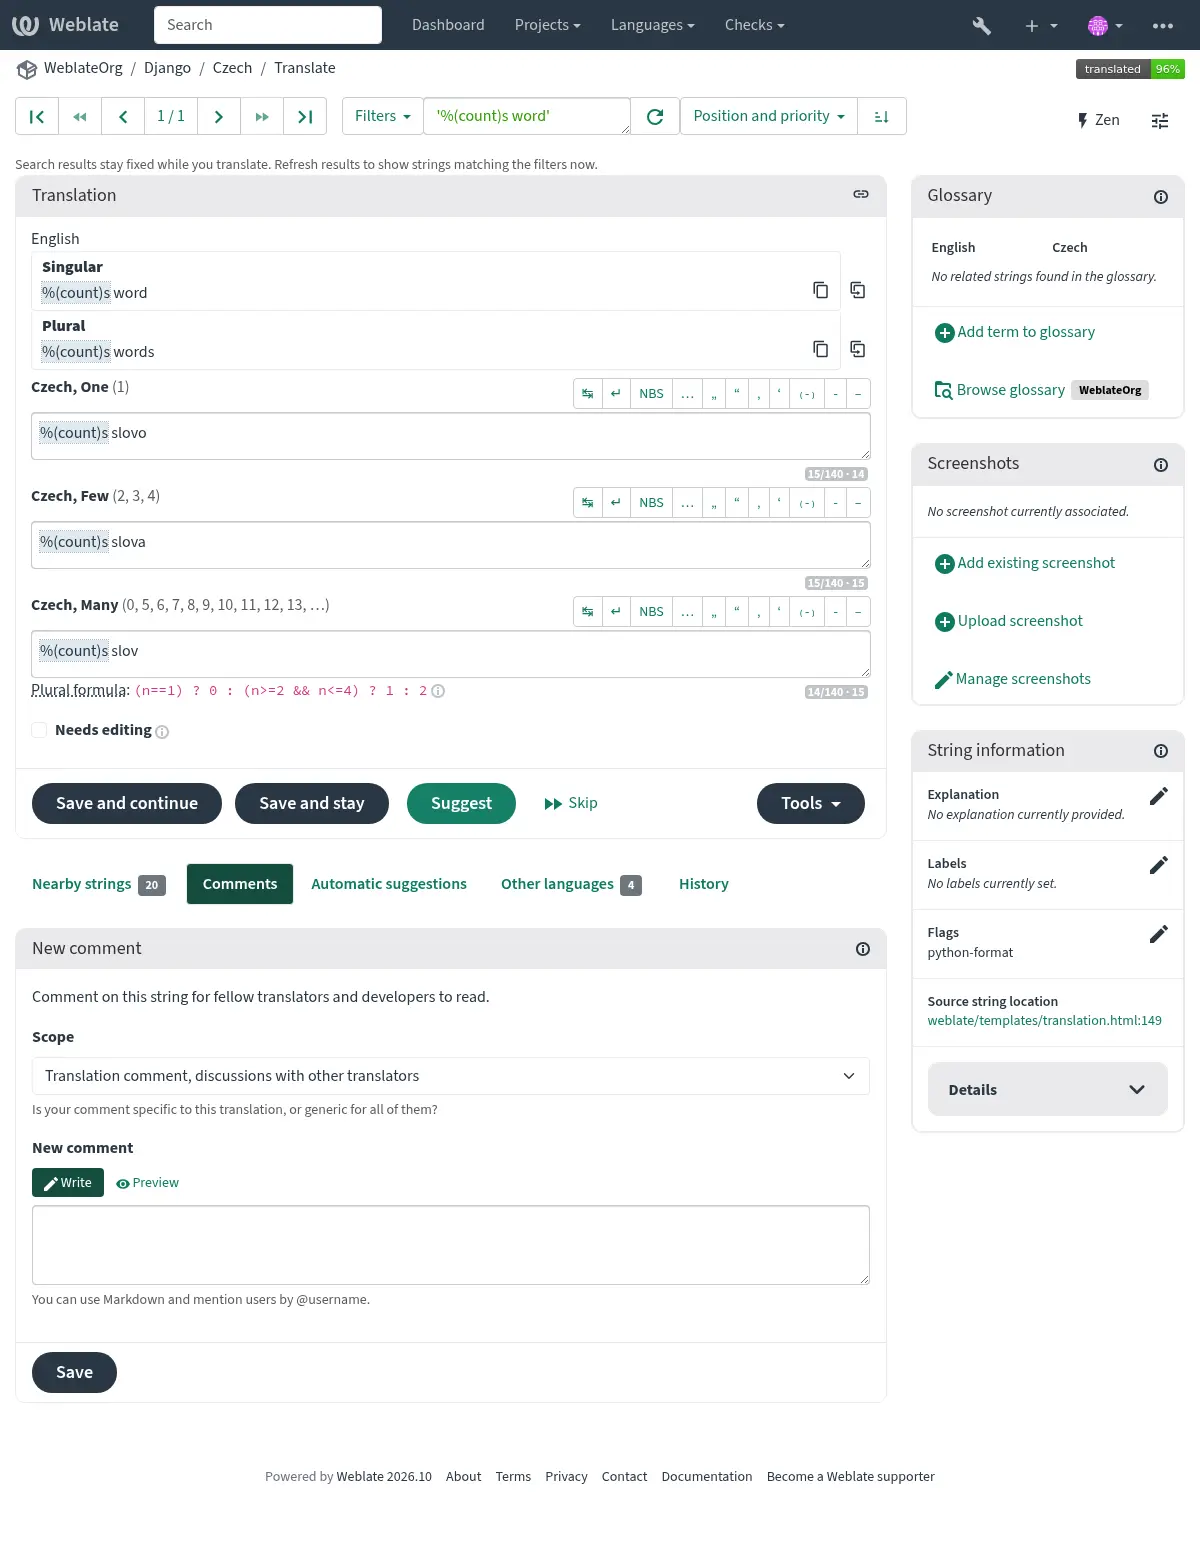1200x1547 pixels.
Task: Switch to Zen mode
Action: (x=1098, y=120)
